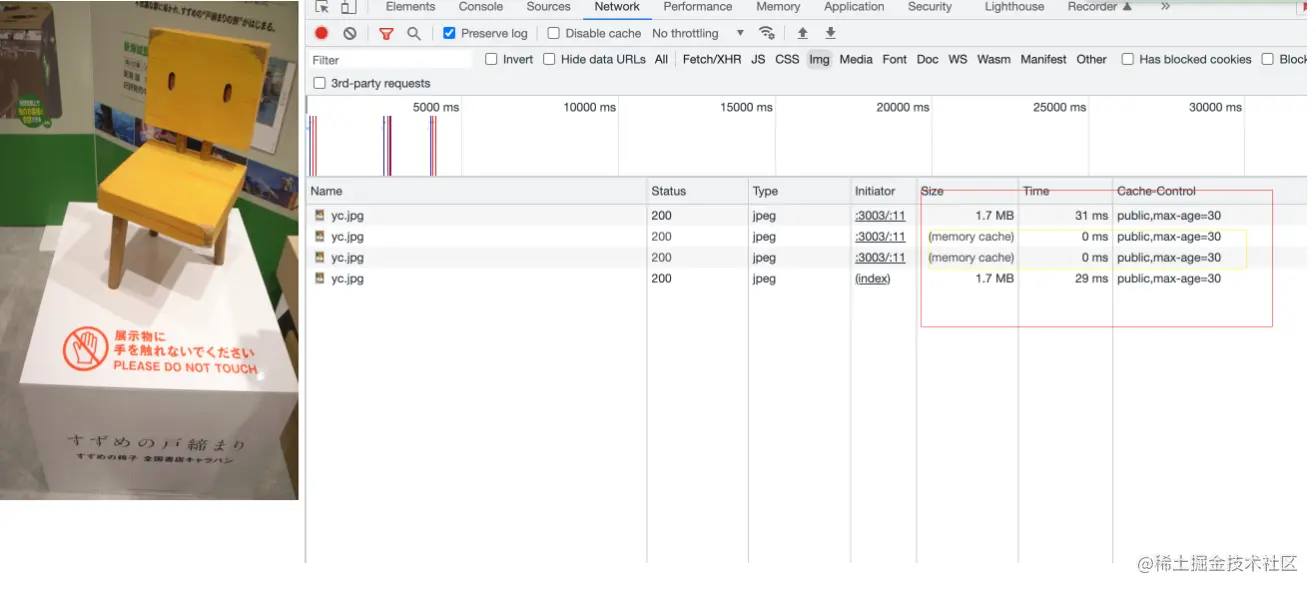This screenshot has height=592, width=1316.
Task: Filter by JS requests
Action: tap(758, 59)
